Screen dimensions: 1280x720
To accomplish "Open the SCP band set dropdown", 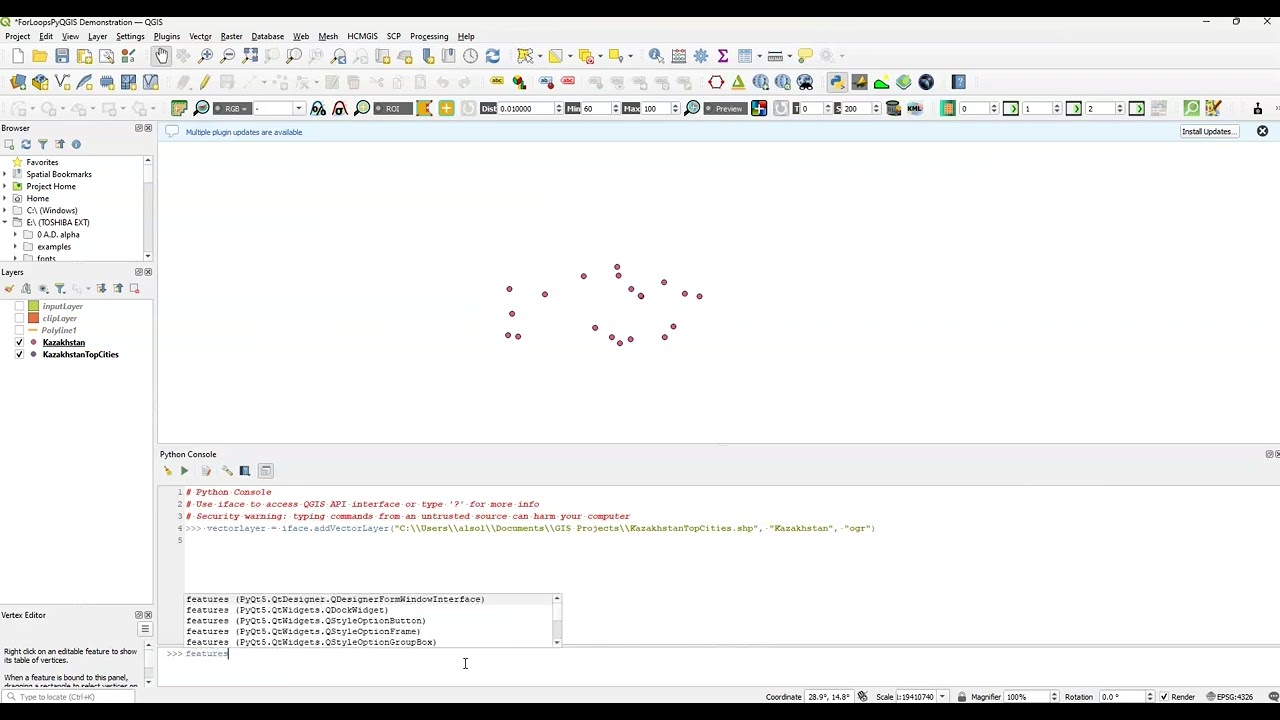I will click(x=298, y=108).
